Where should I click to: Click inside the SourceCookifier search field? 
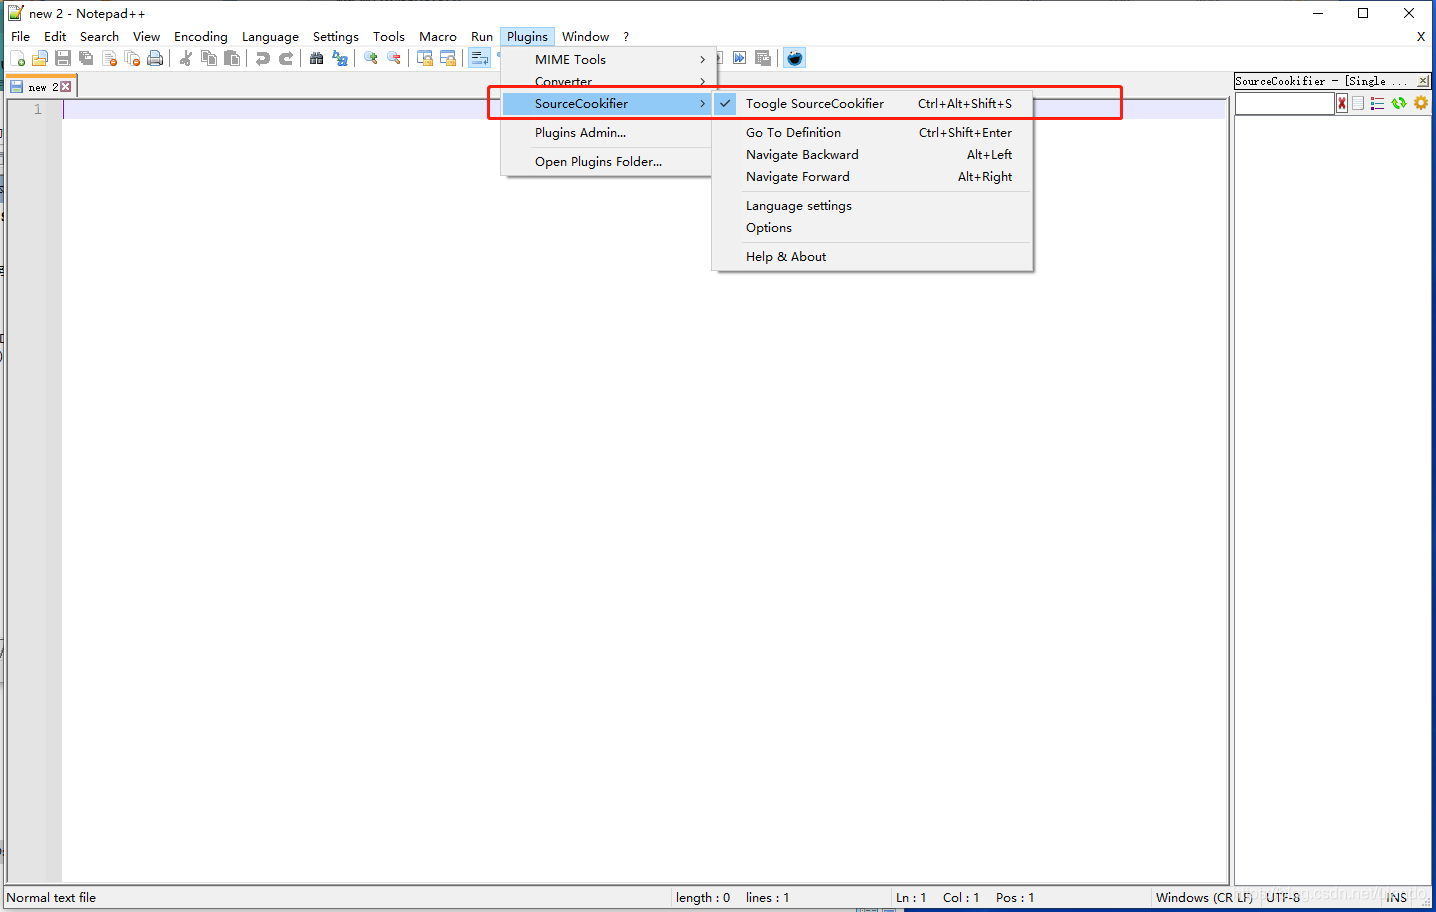tap(1283, 103)
